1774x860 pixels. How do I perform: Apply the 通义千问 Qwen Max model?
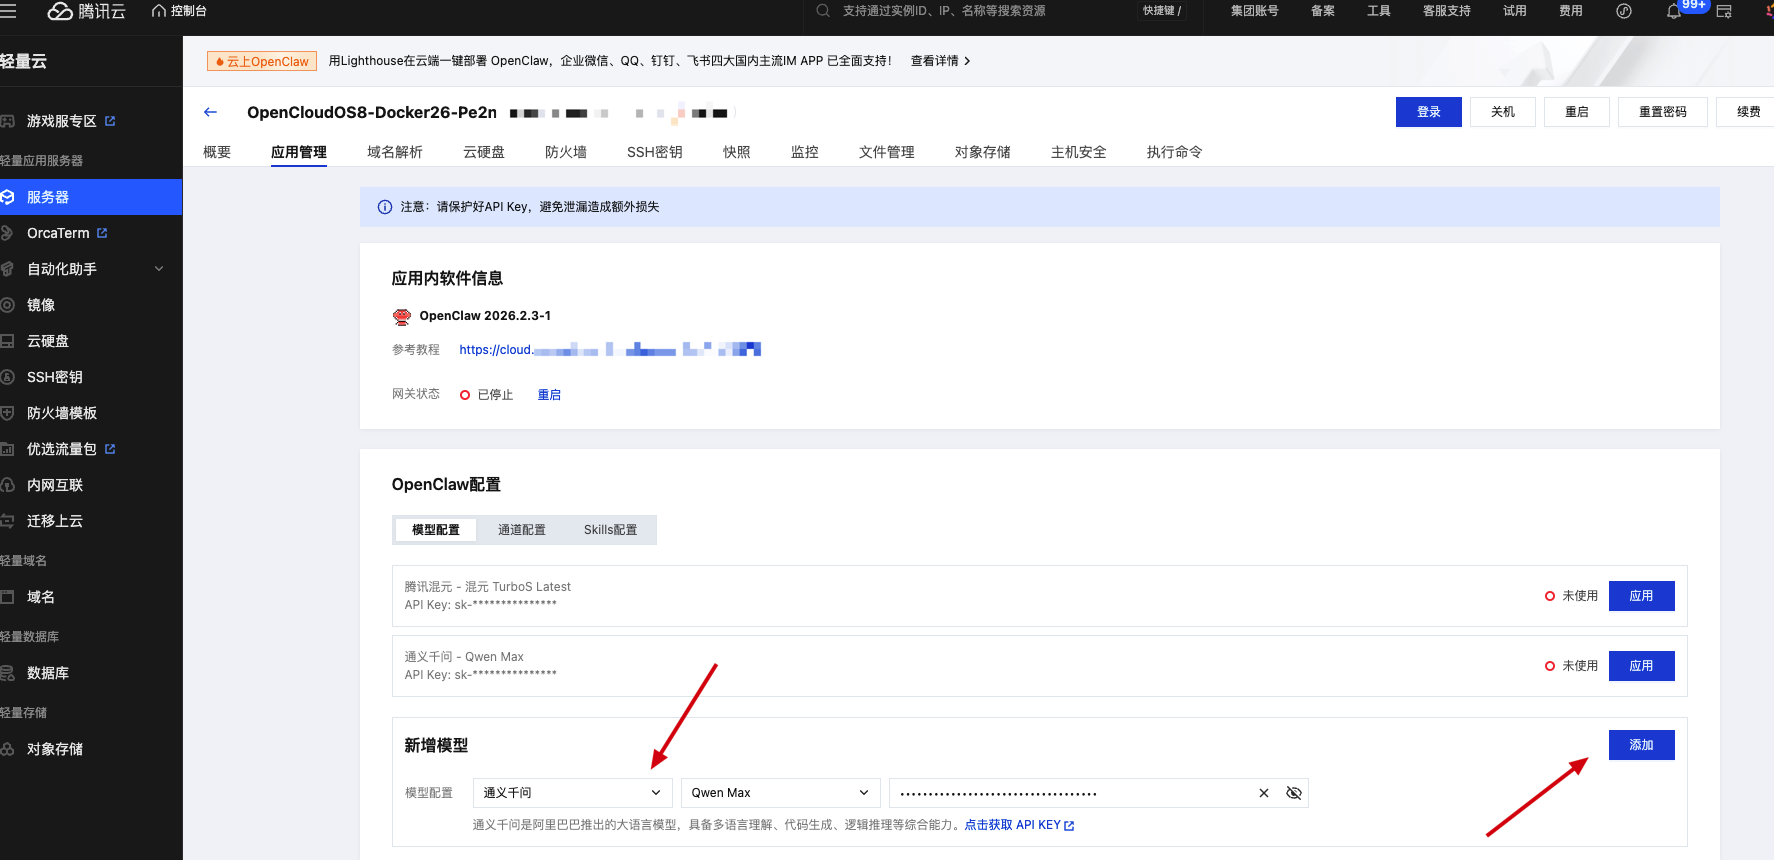[1642, 666]
